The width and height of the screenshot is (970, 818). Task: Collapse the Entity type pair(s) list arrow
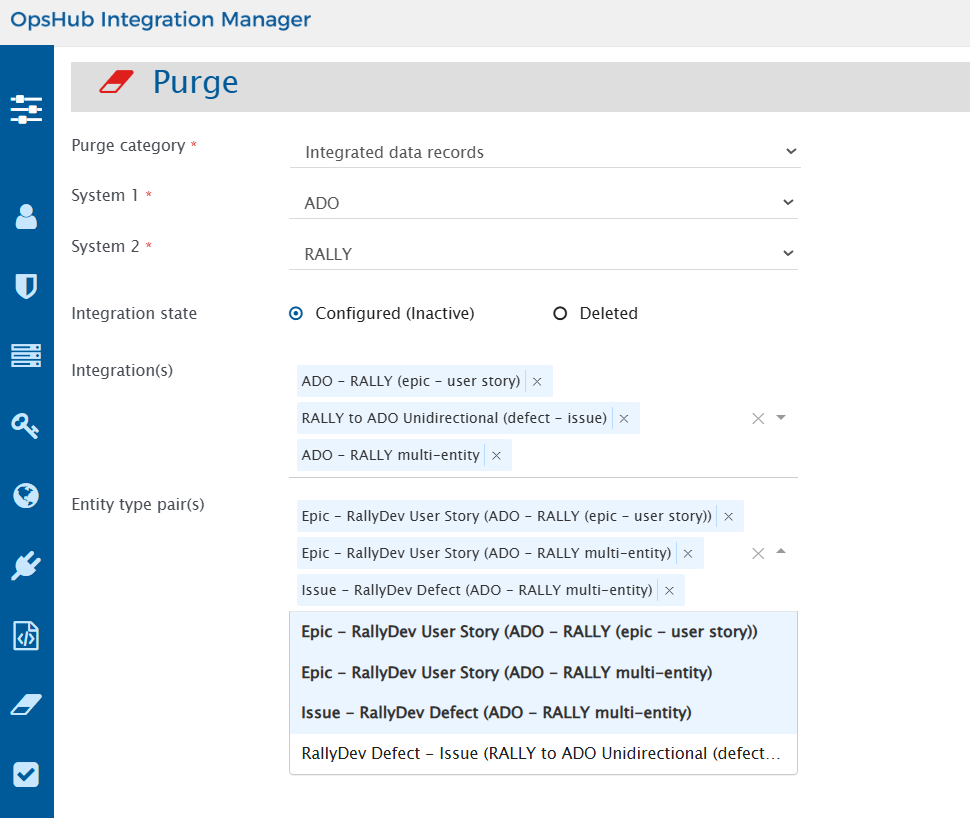click(781, 551)
